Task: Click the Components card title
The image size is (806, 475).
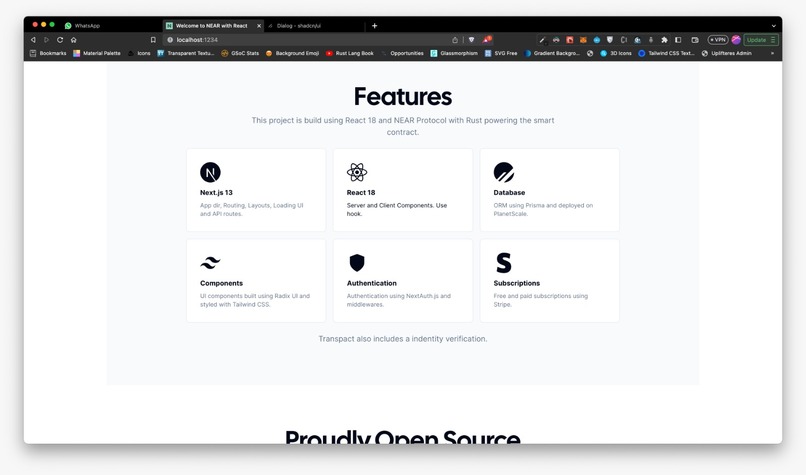Action: [x=222, y=283]
